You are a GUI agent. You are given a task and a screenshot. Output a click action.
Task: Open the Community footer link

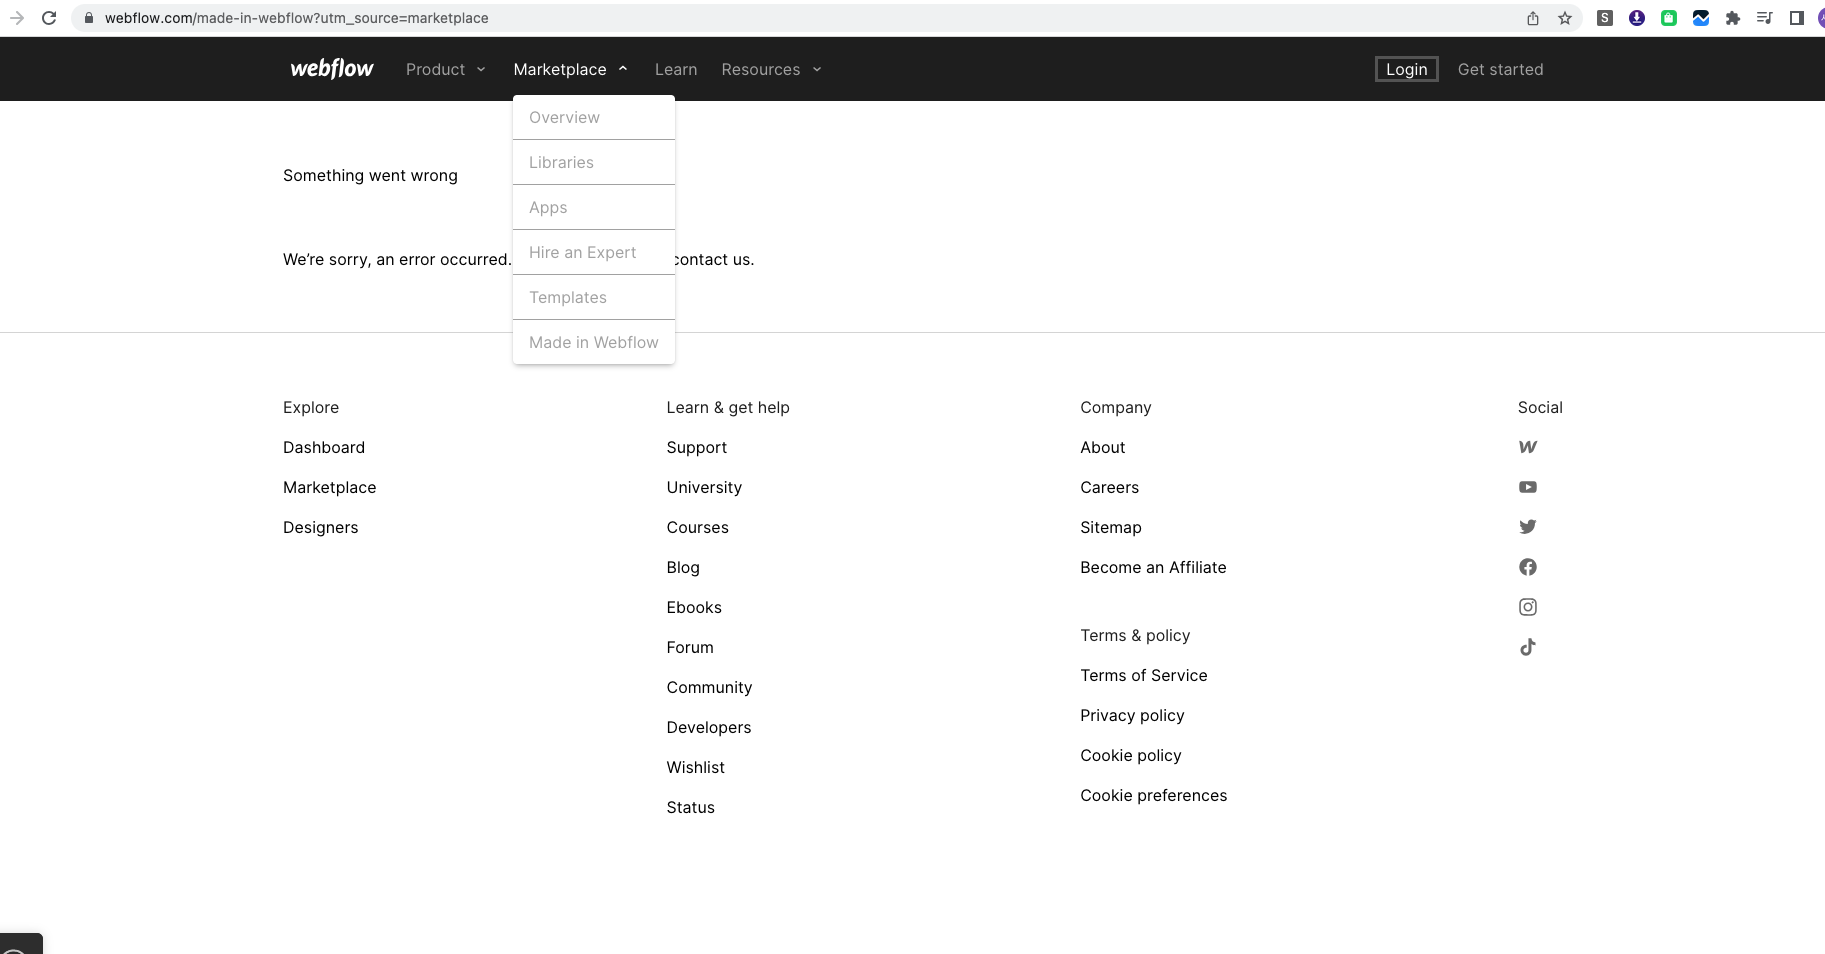(x=710, y=687)
